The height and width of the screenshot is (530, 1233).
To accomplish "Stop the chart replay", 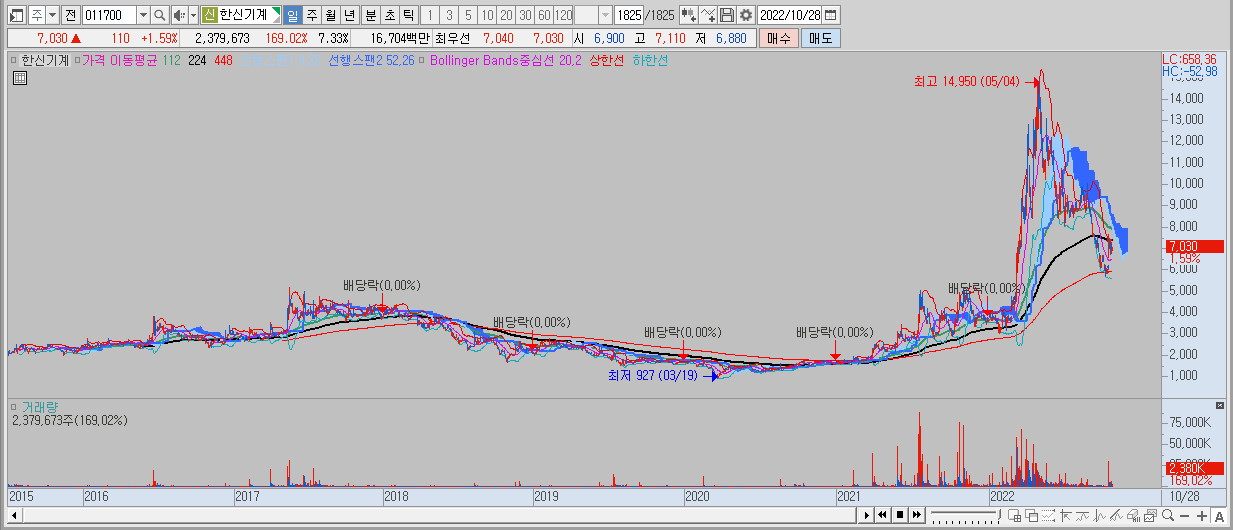I will coord(900,515).
